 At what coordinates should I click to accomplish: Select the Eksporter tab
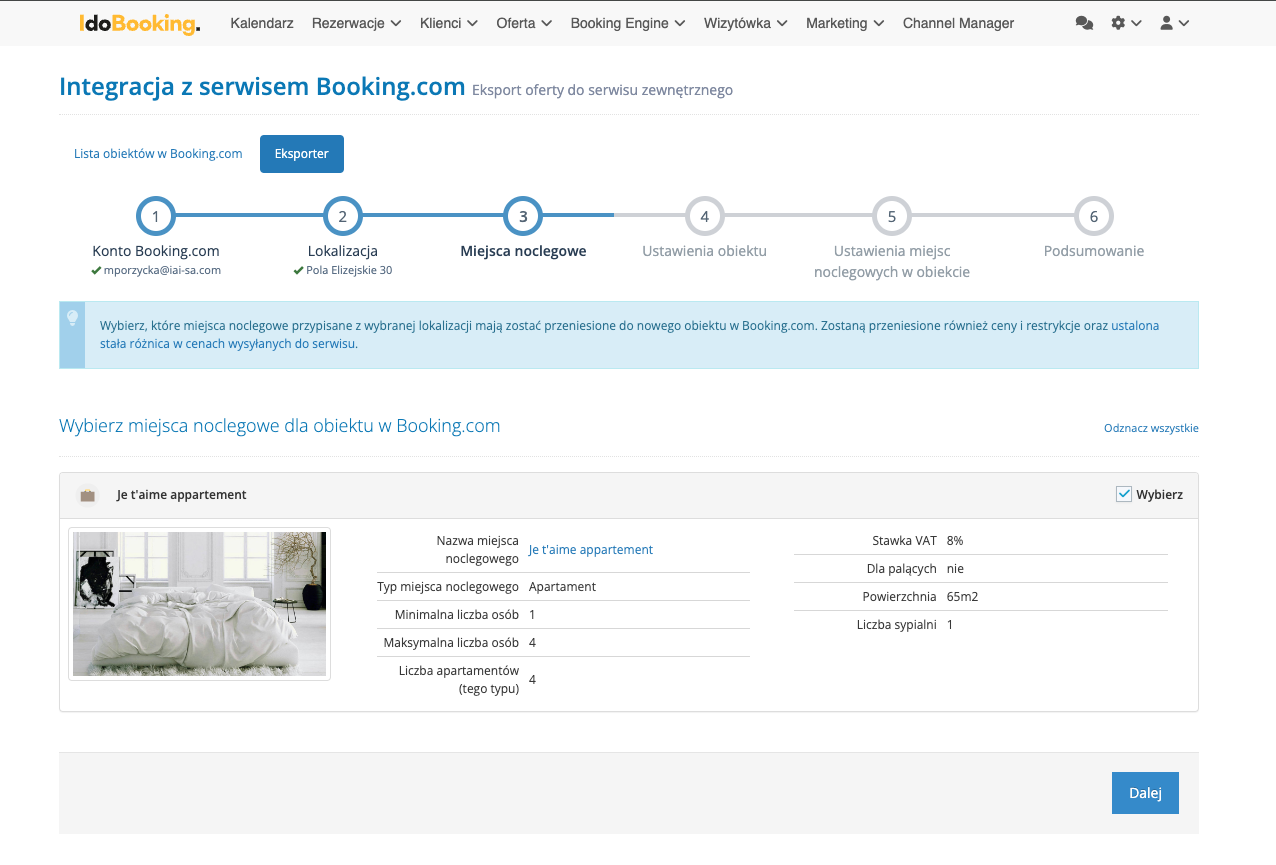[302, 154]
